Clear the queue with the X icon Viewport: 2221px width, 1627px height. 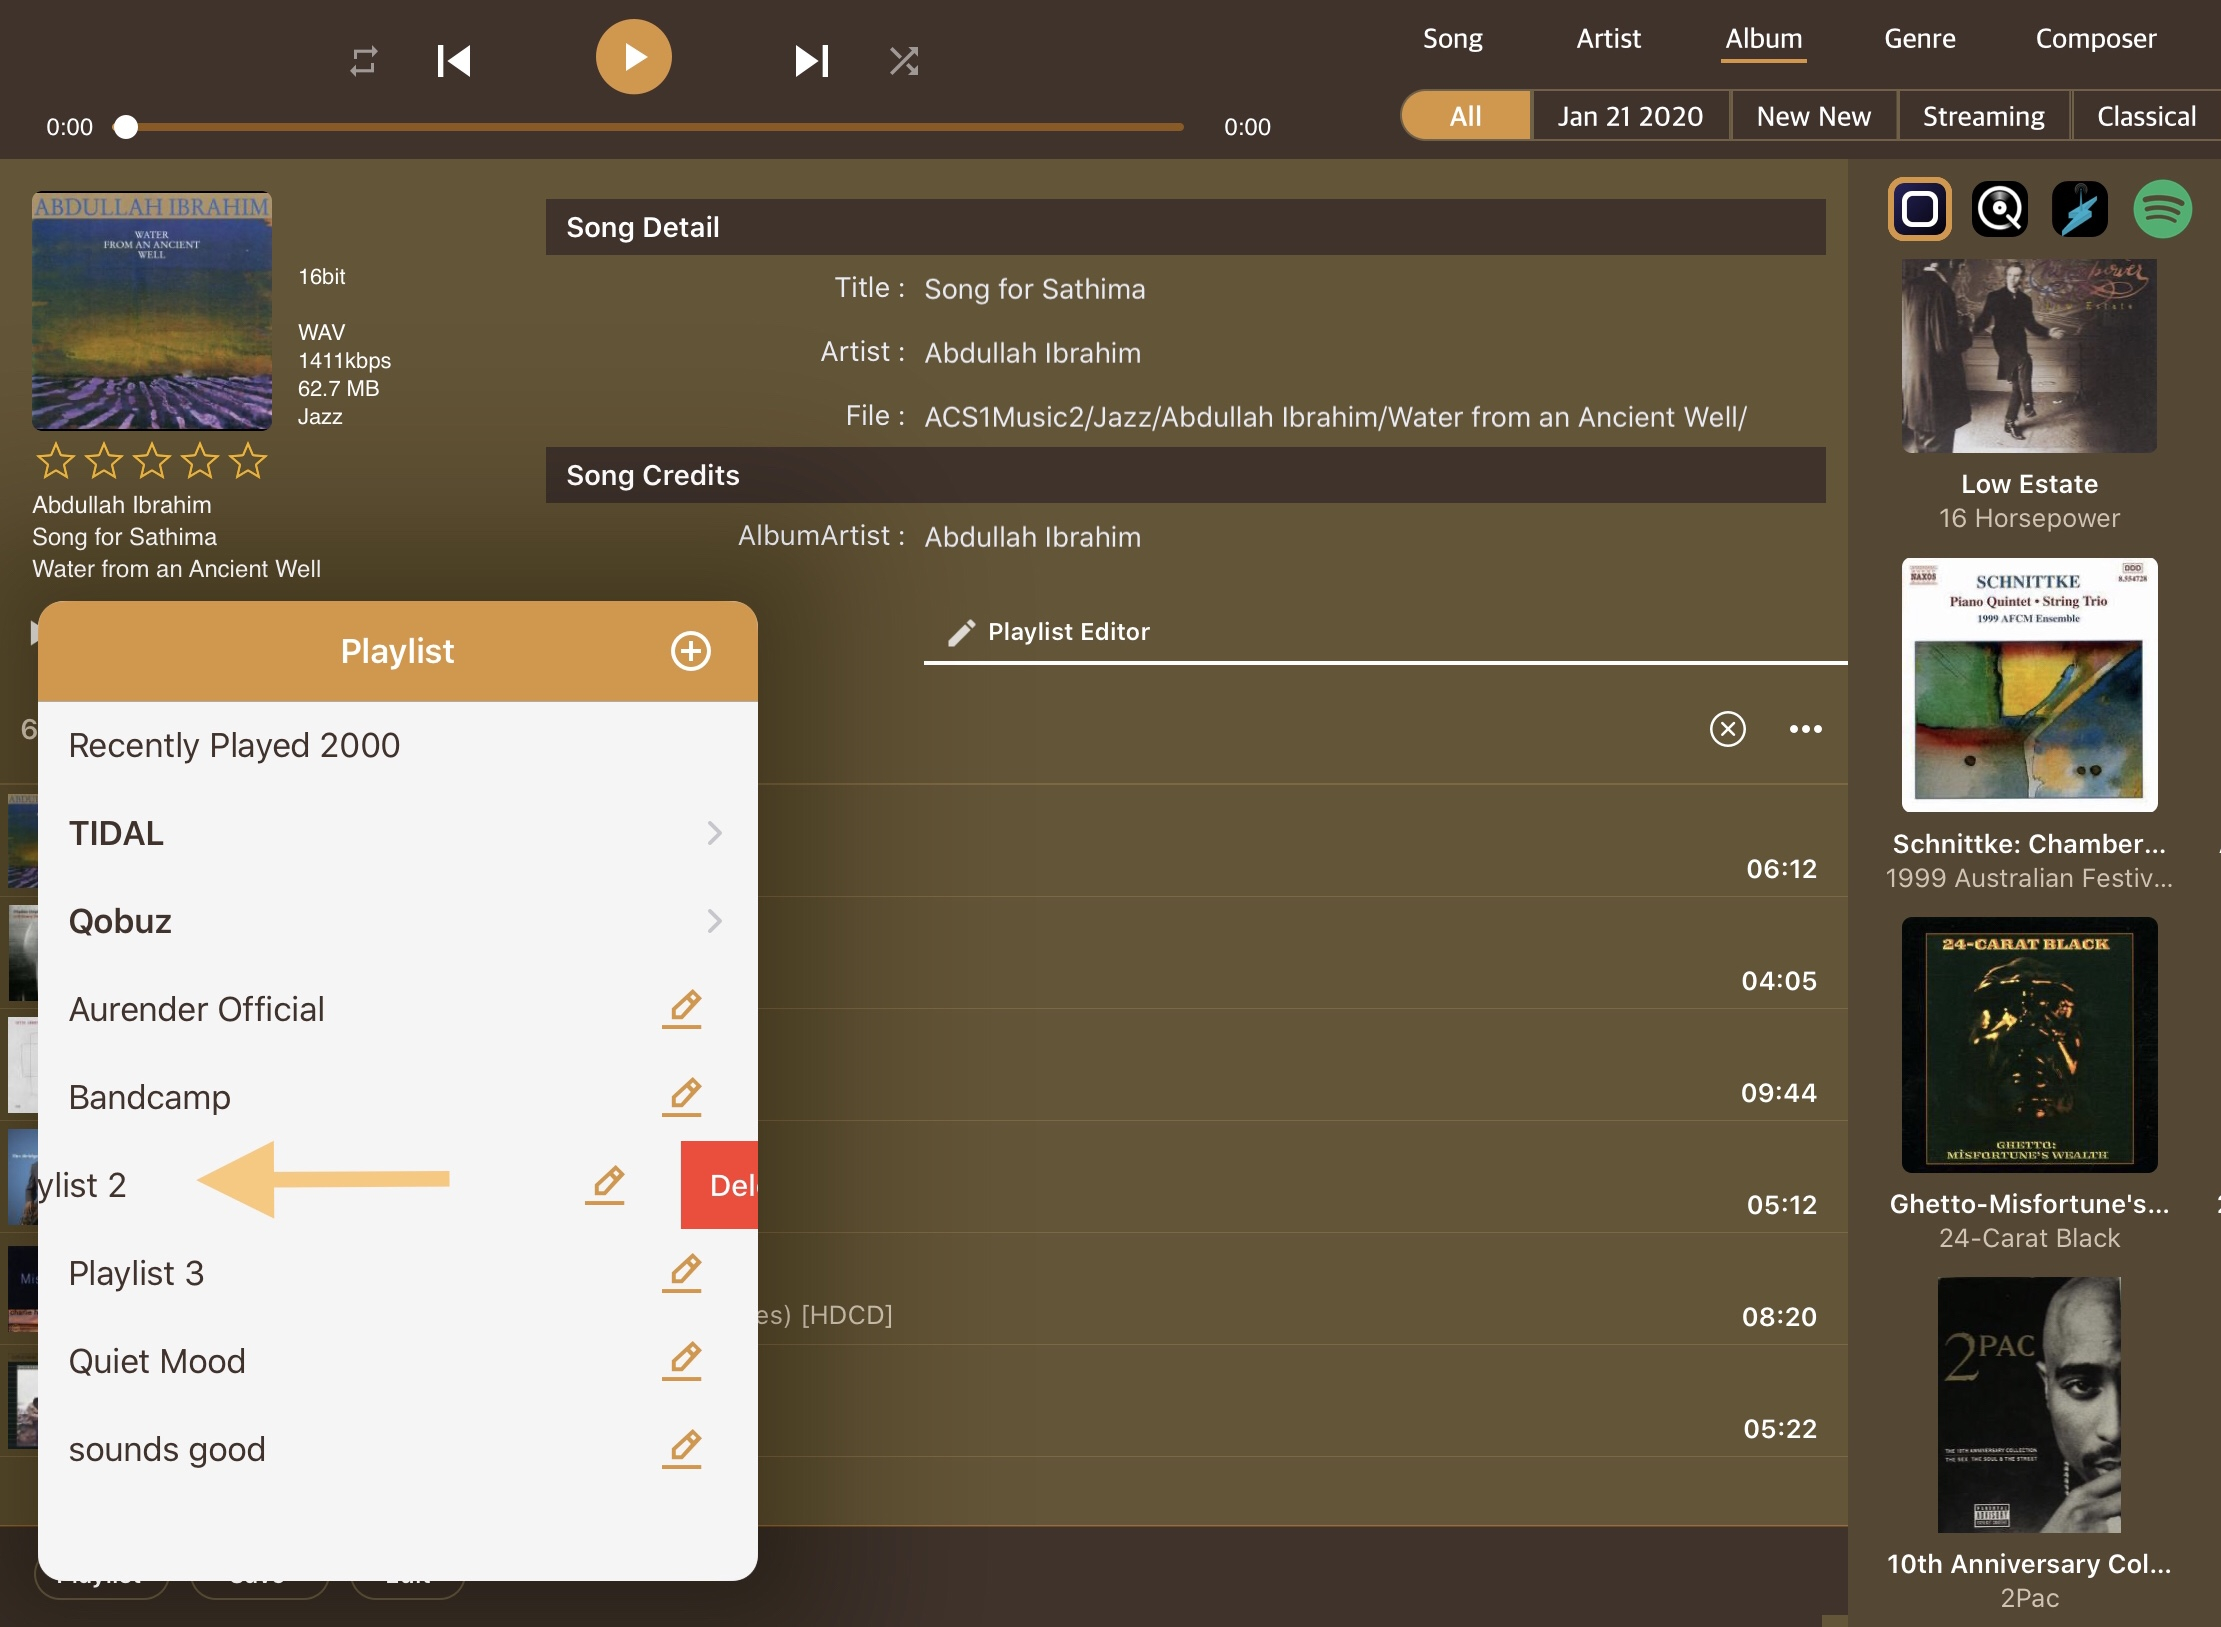pyautogui.click(x=1728, y=729)
